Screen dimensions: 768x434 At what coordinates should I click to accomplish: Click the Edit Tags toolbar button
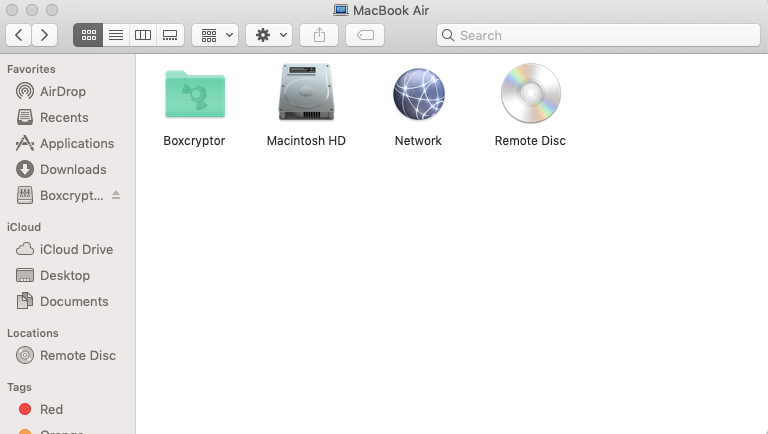tap(365, 35)
